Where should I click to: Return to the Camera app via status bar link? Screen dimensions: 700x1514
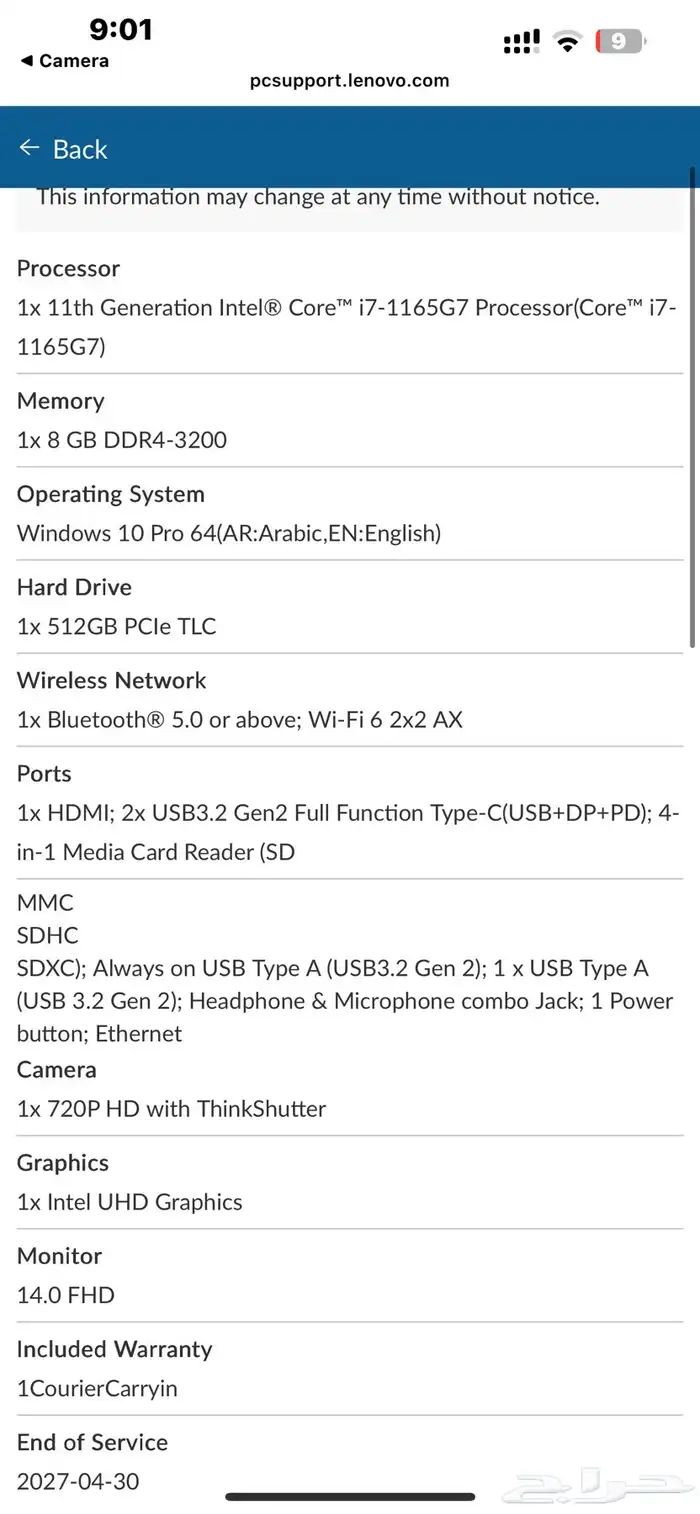coord(65,61)
